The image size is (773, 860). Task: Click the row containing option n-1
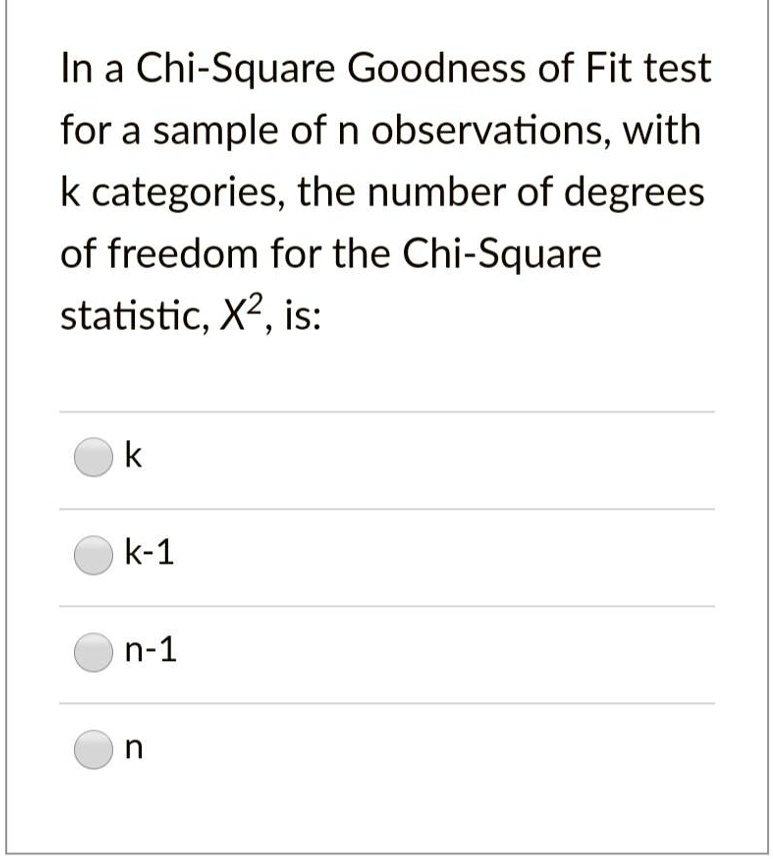click(x=386, y=650)
